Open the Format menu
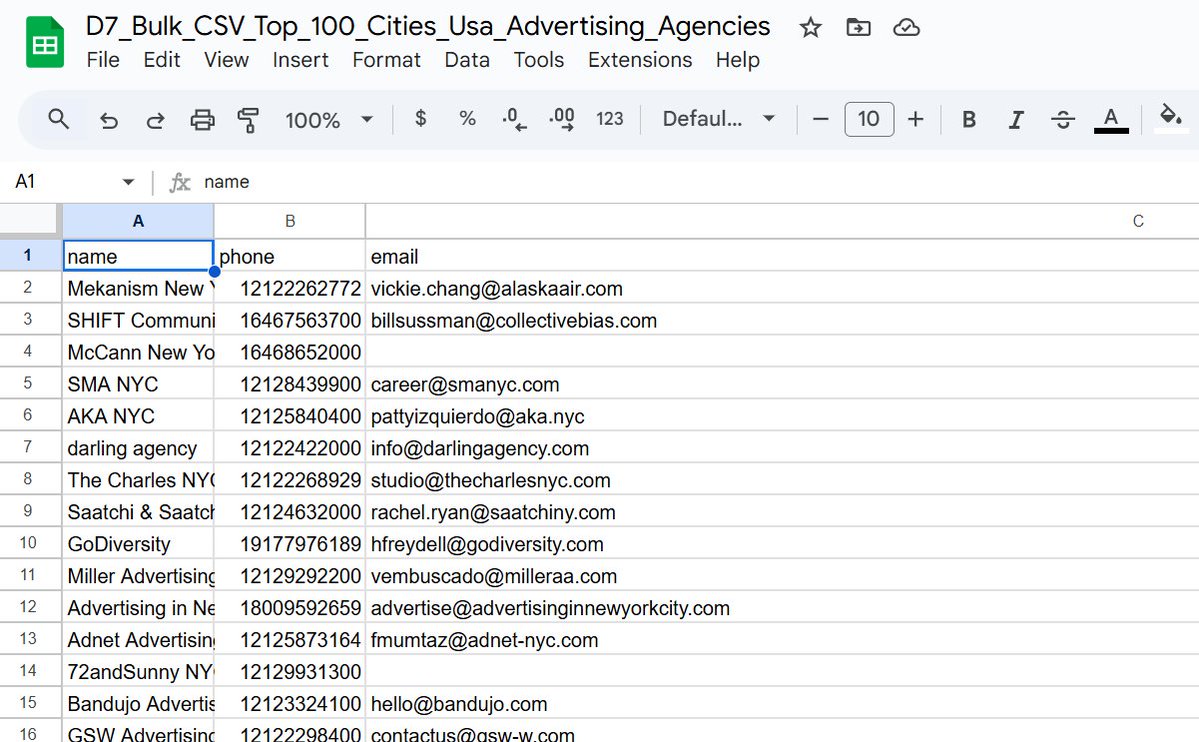This screenshot has width=1199, height=742. coord(386,60)
